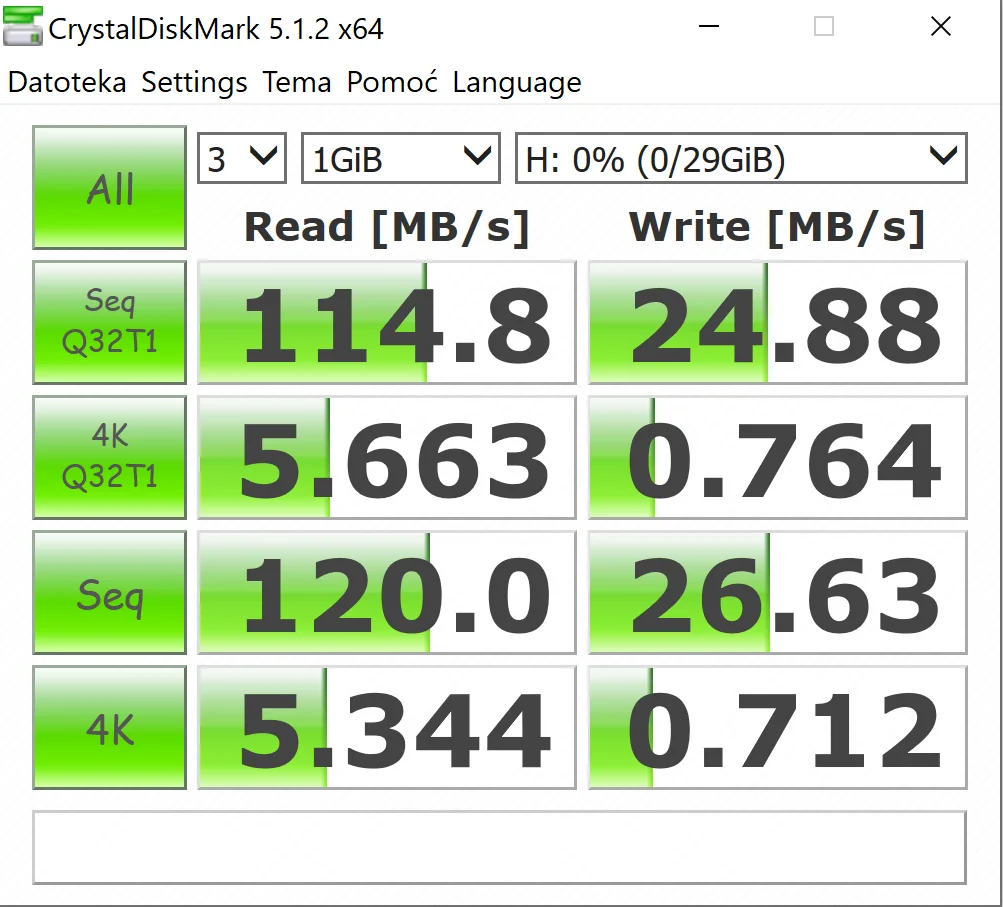Click the Write [MB/s] column header
This screenshot has width=1003, height=907.
coord(777,228)
